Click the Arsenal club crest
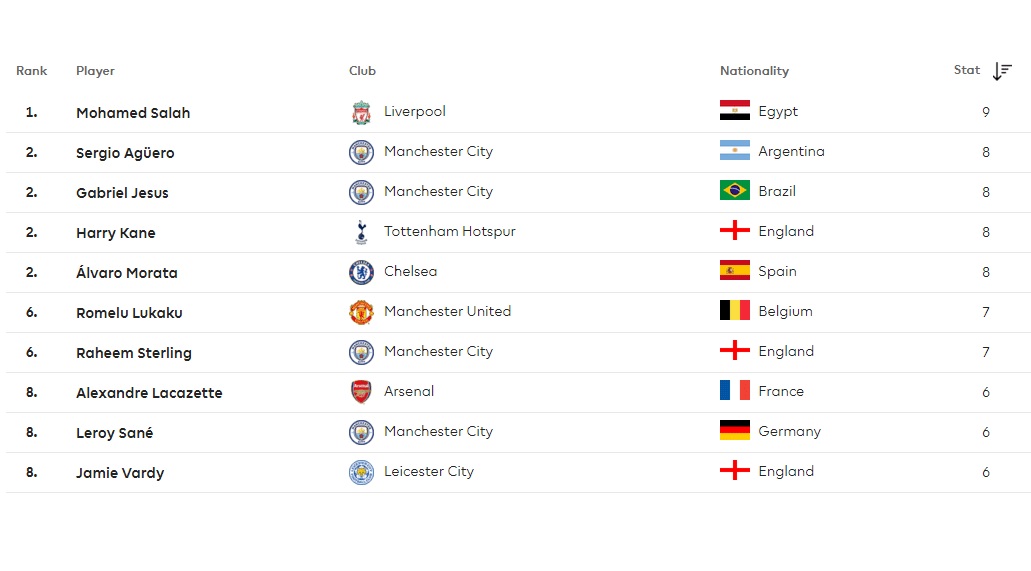Image resolution: width=1031 pixels, height=571 pixels. coord(361,392)
